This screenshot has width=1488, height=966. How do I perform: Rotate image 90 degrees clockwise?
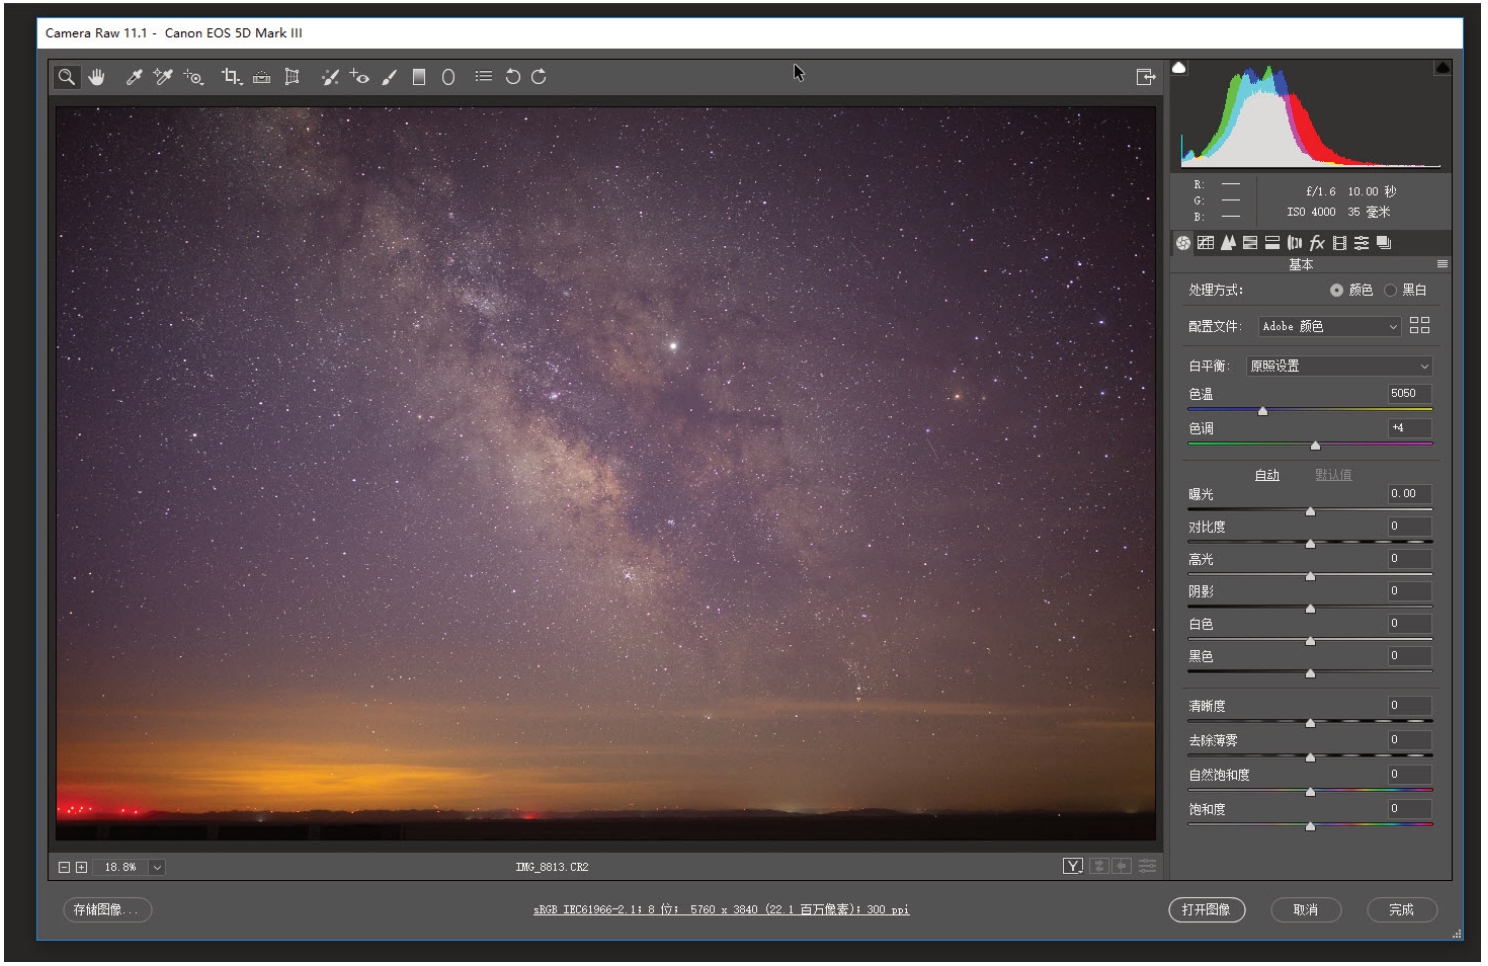pos(539,77)
